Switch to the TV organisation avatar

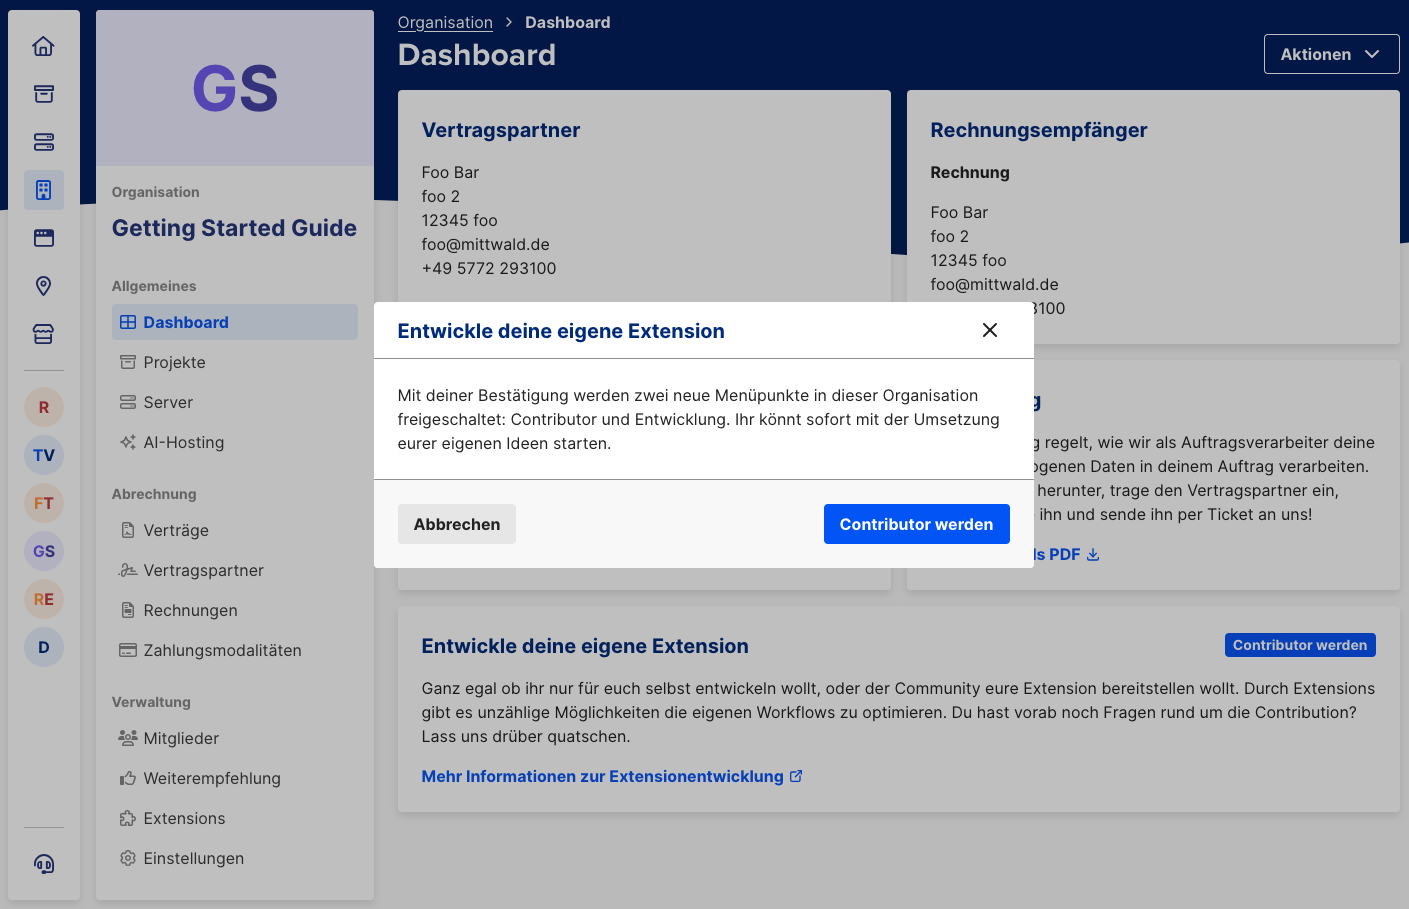pyautogui.click(x=43, y=455)
